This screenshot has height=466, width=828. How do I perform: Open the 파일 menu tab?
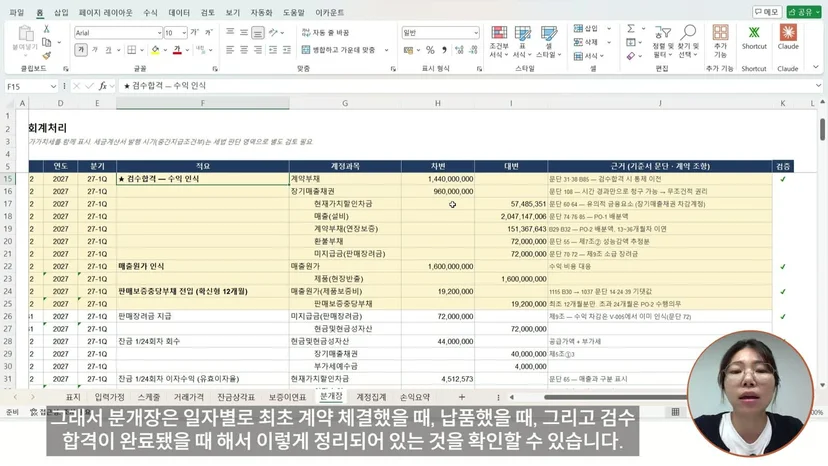tap(17, 12)
